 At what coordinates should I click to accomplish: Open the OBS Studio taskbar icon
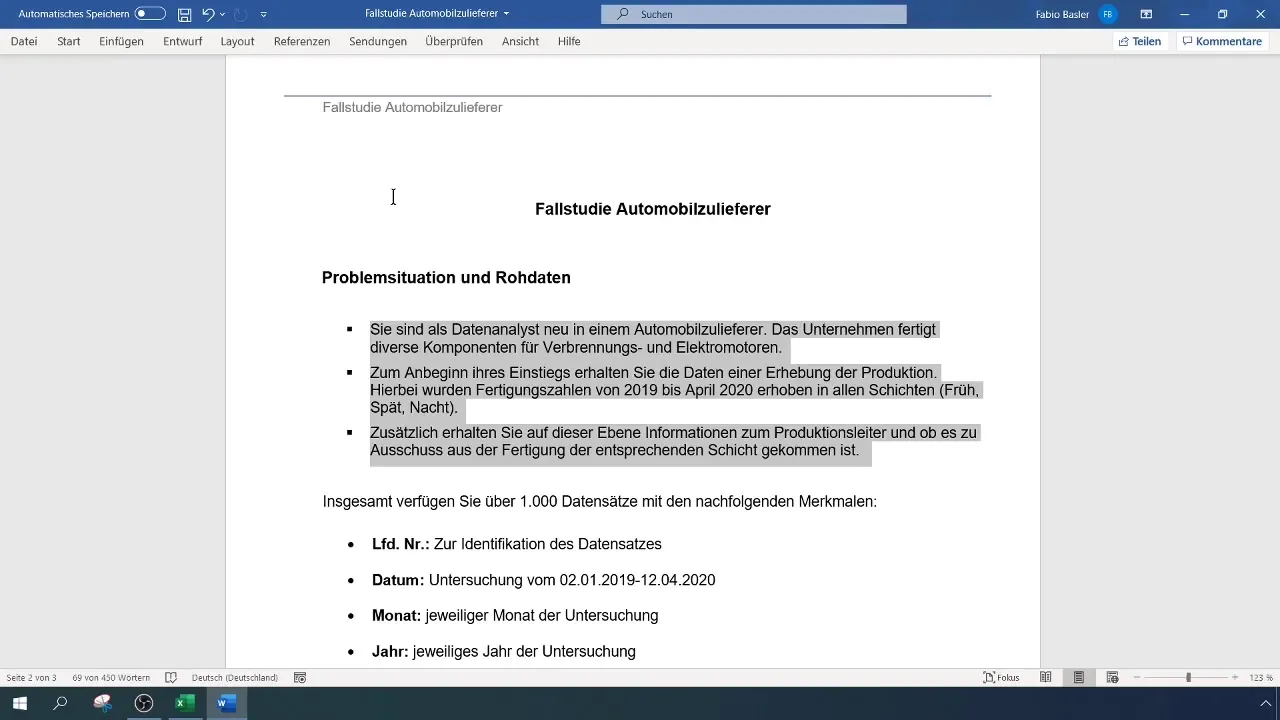[x=144, y=703]
